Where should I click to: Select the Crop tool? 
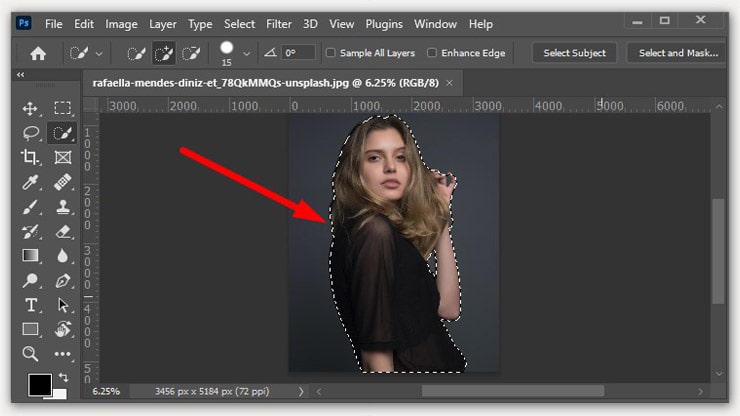30,157
